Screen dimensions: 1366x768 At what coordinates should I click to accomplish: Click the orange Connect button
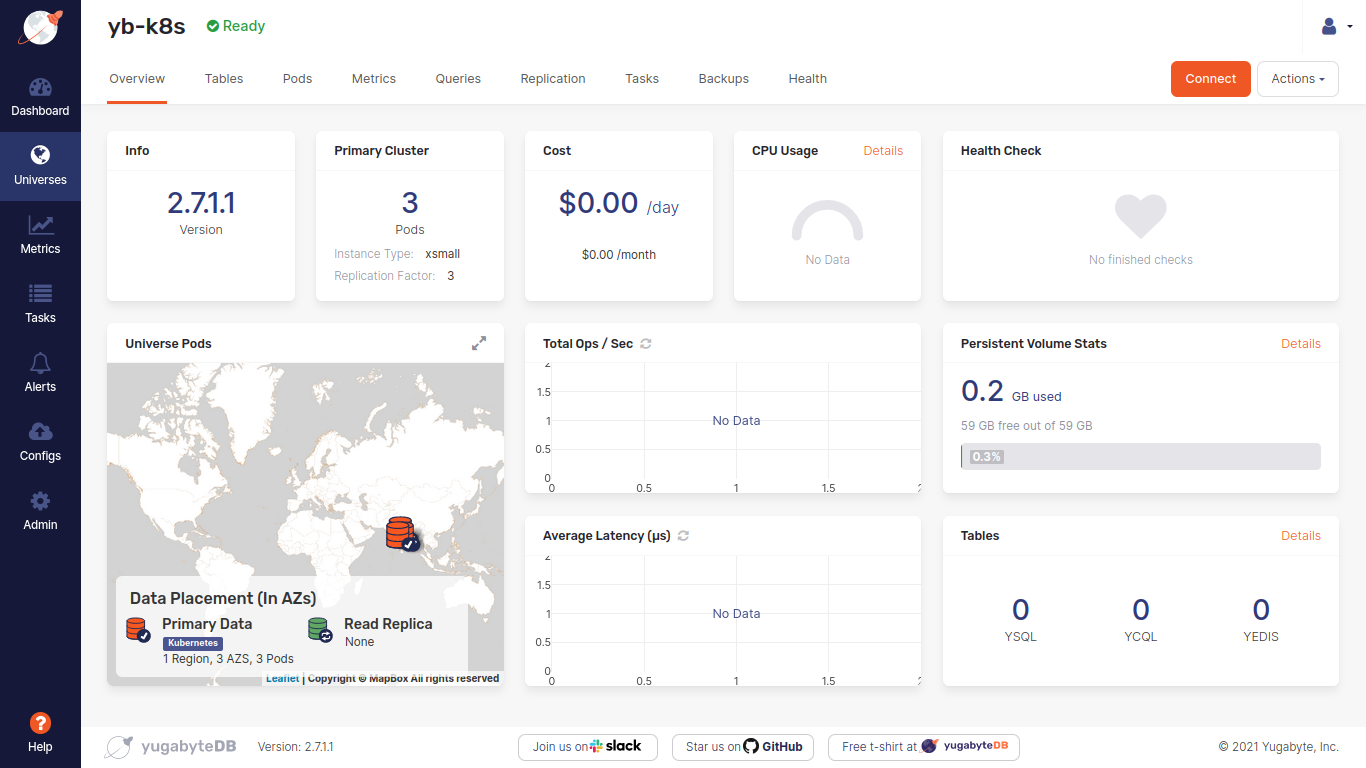pyautogui.click(x=1210, y=79)
